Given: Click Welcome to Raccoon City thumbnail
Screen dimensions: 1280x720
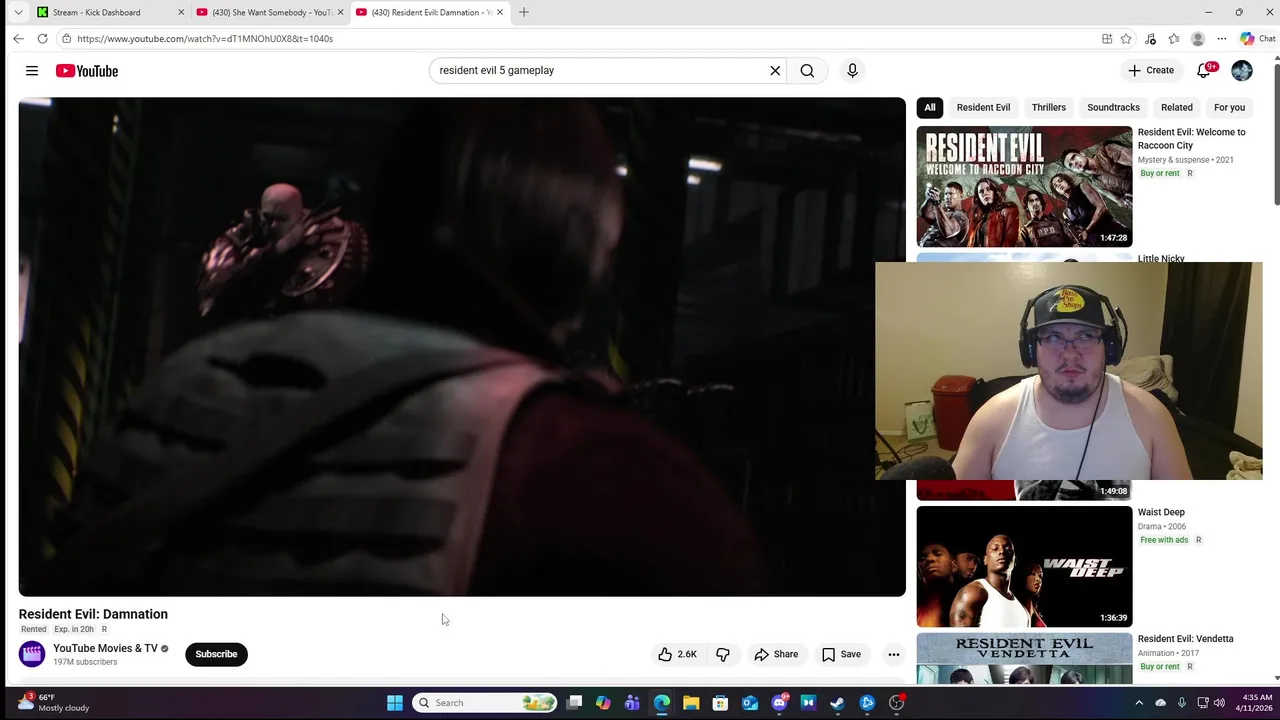Looking at the screenshot, I should [x=1024, y=187].
